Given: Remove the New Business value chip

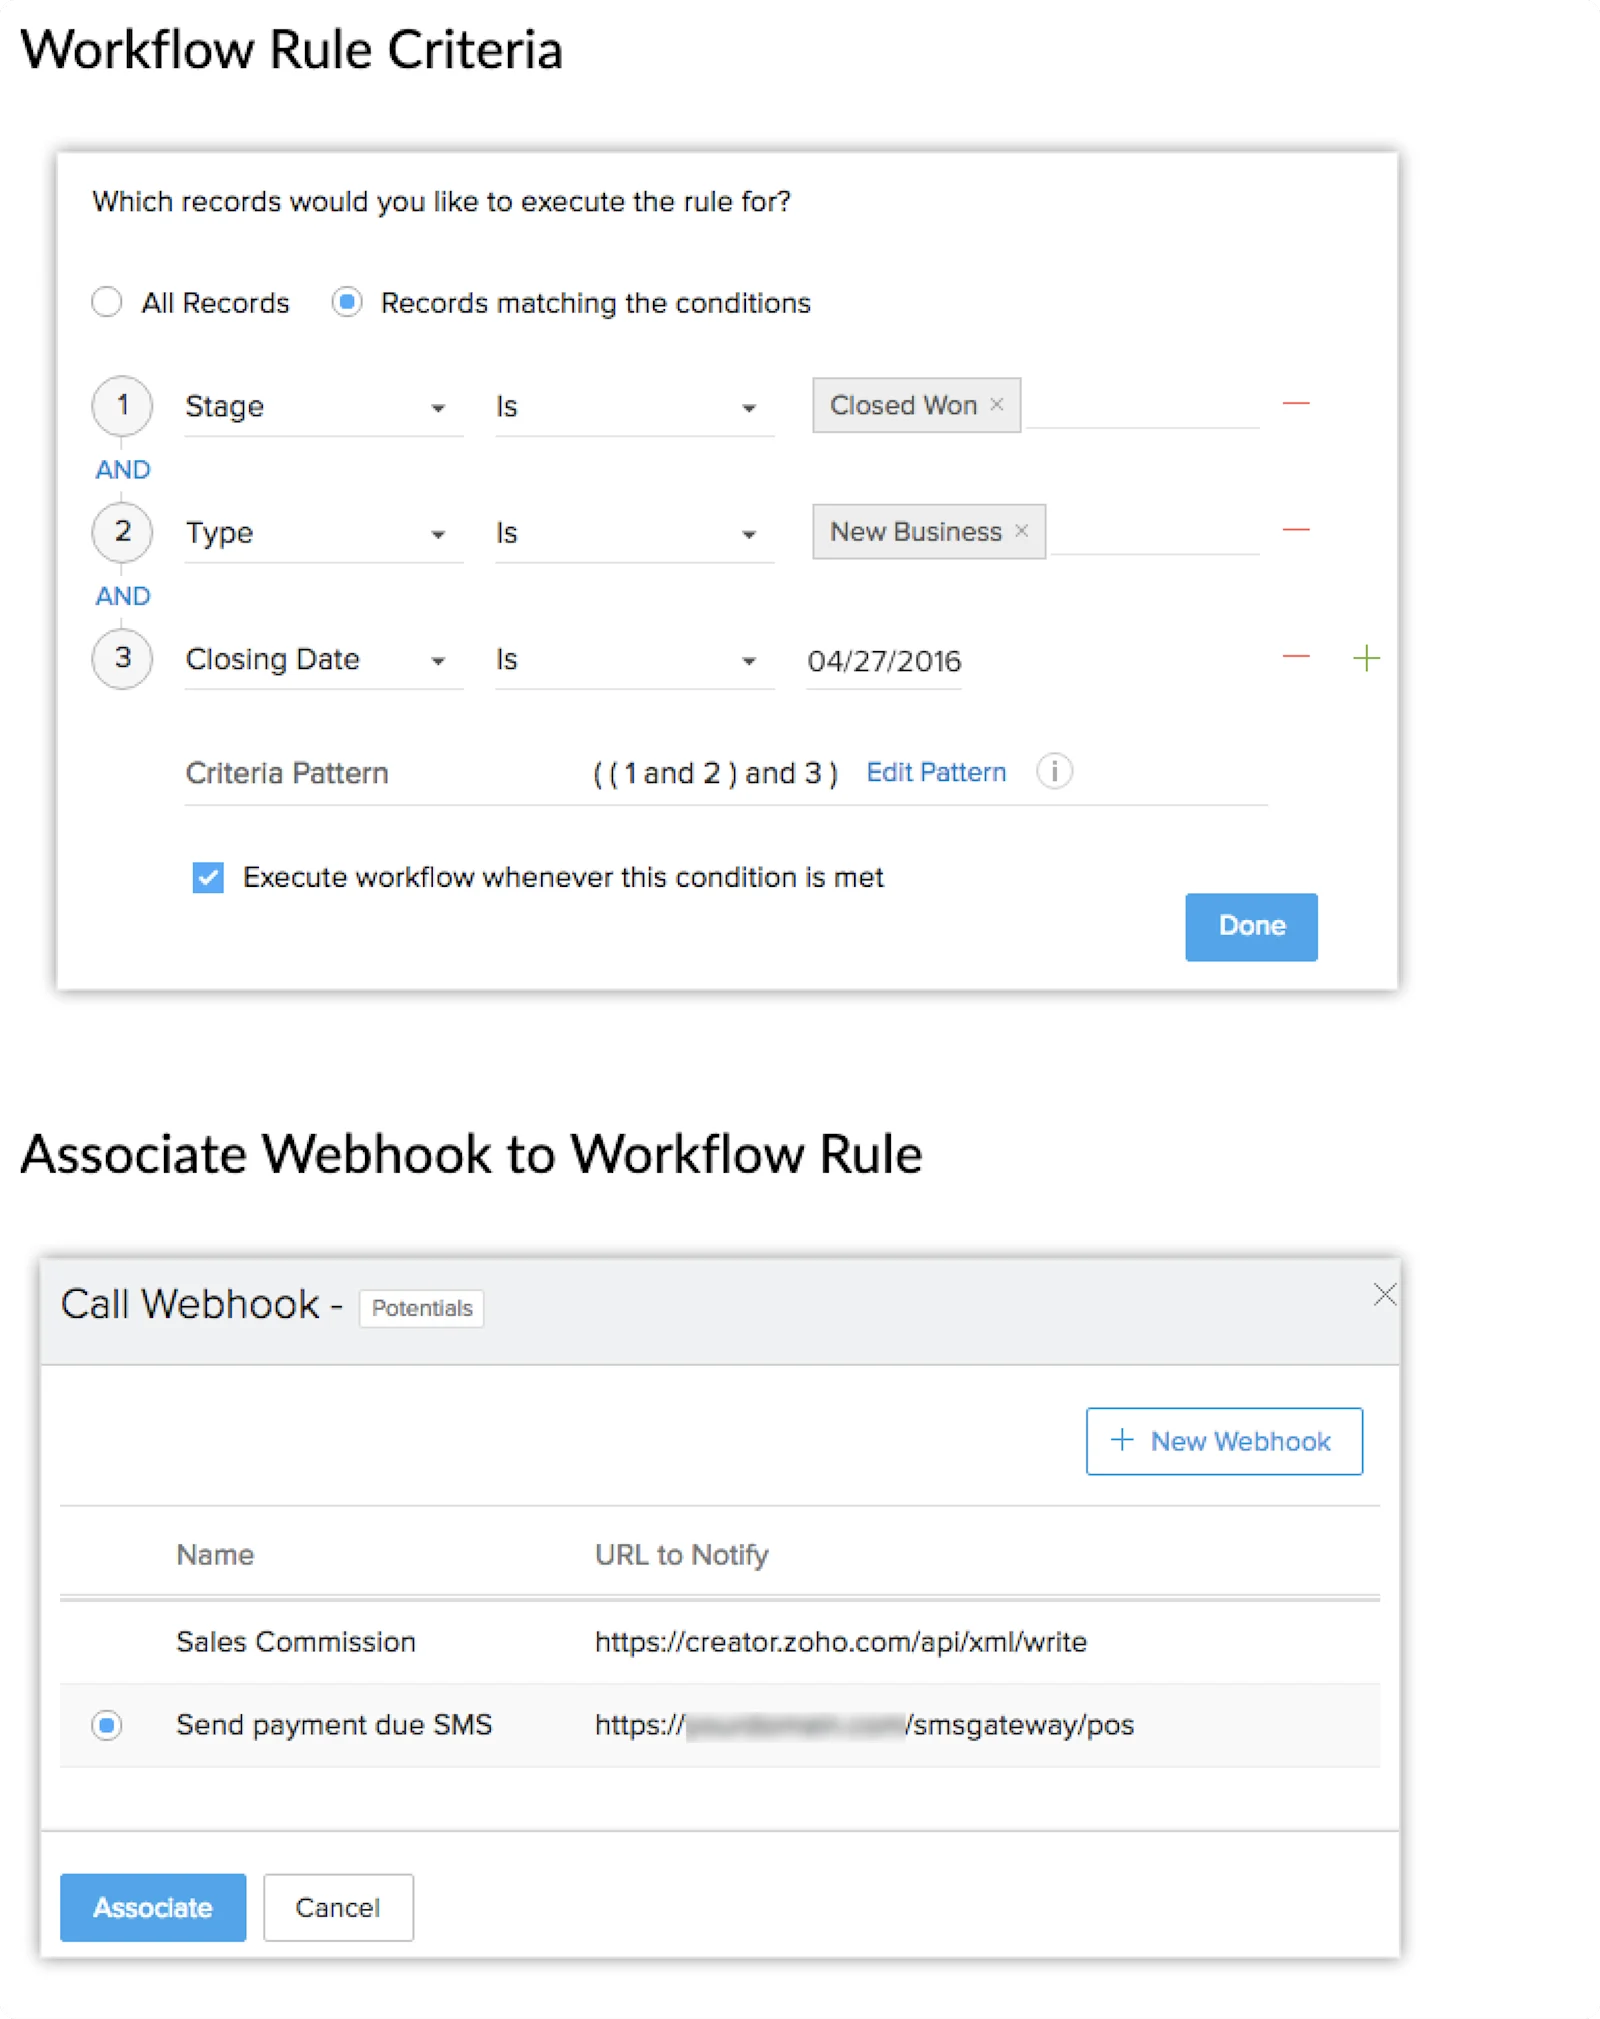Looking at the screenshot, I should coord(1021,531).
